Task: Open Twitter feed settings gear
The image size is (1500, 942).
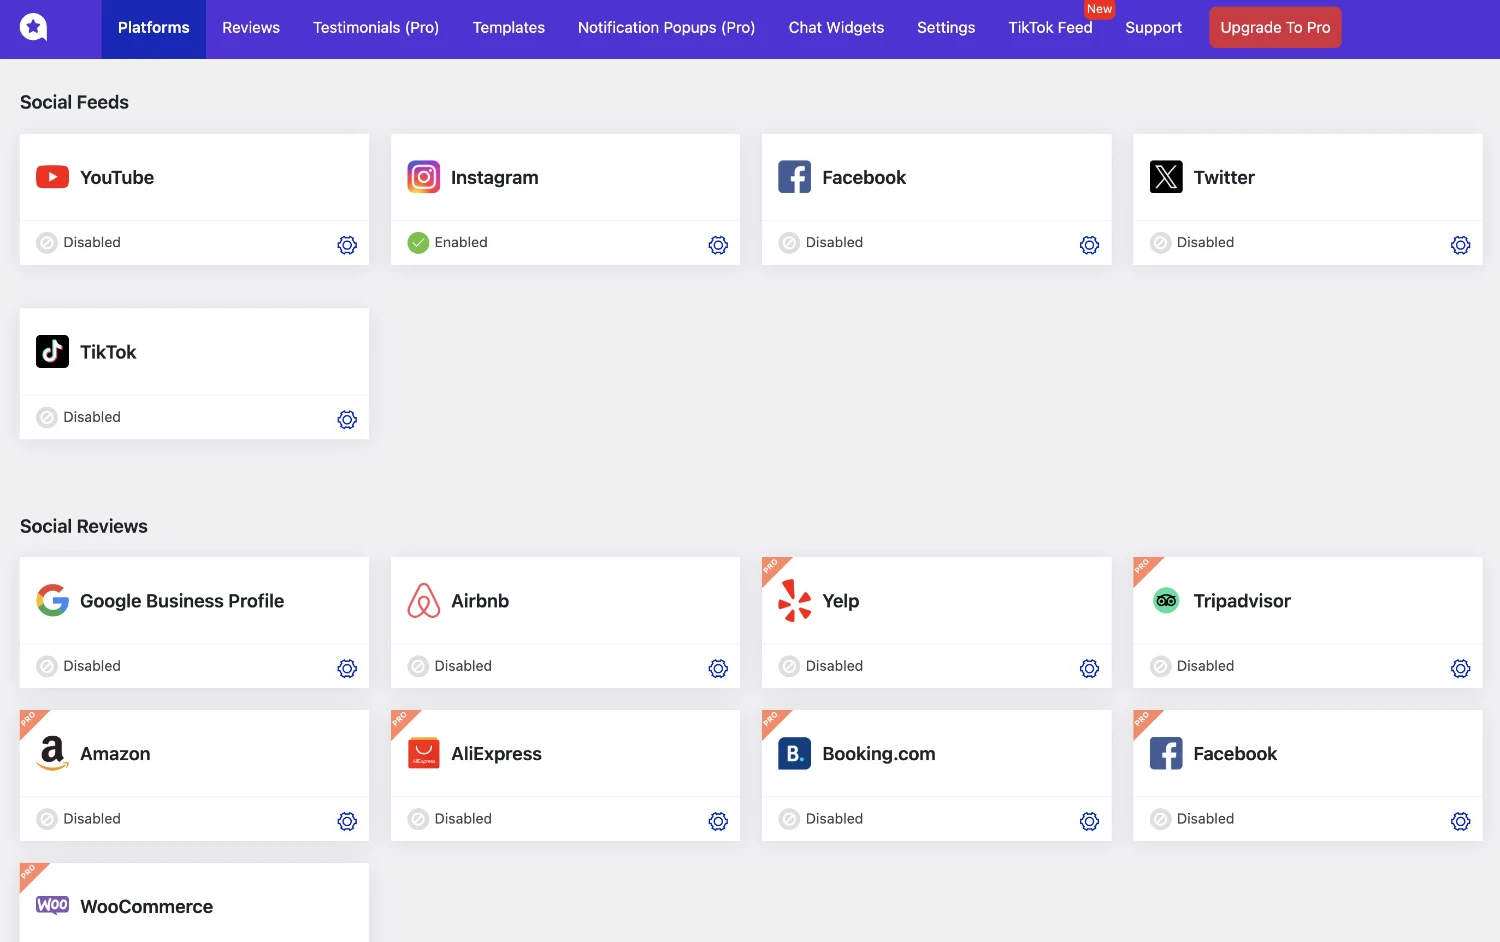Action: (1460, 245)
